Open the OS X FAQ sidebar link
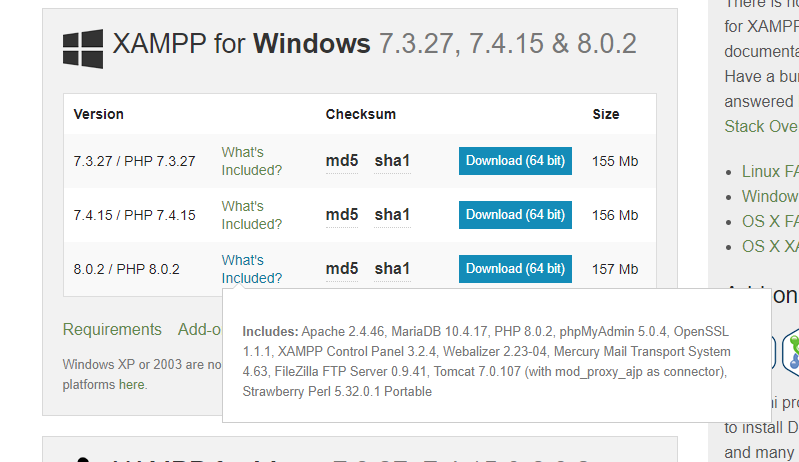Screen dimensions: 799x462 pos(770,221)
